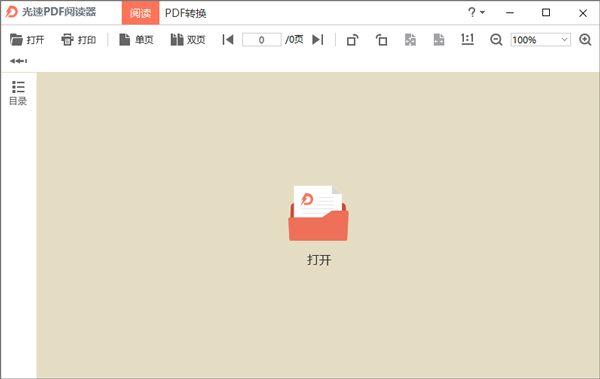Switch to double page view (双页)
The width and height of the screenshot is (600, 379).
pyautogui.click(x=188, y=39)
